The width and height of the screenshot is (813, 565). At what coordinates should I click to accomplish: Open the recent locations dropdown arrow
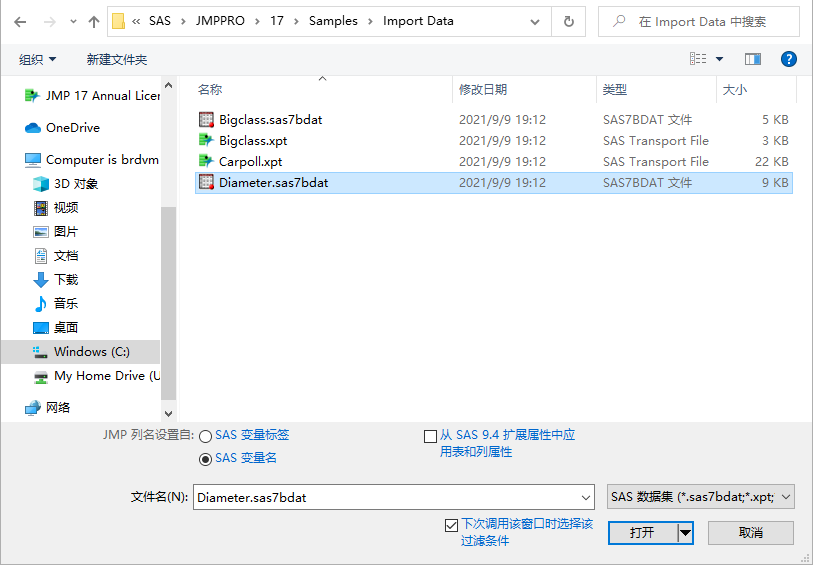pos(73,22)
